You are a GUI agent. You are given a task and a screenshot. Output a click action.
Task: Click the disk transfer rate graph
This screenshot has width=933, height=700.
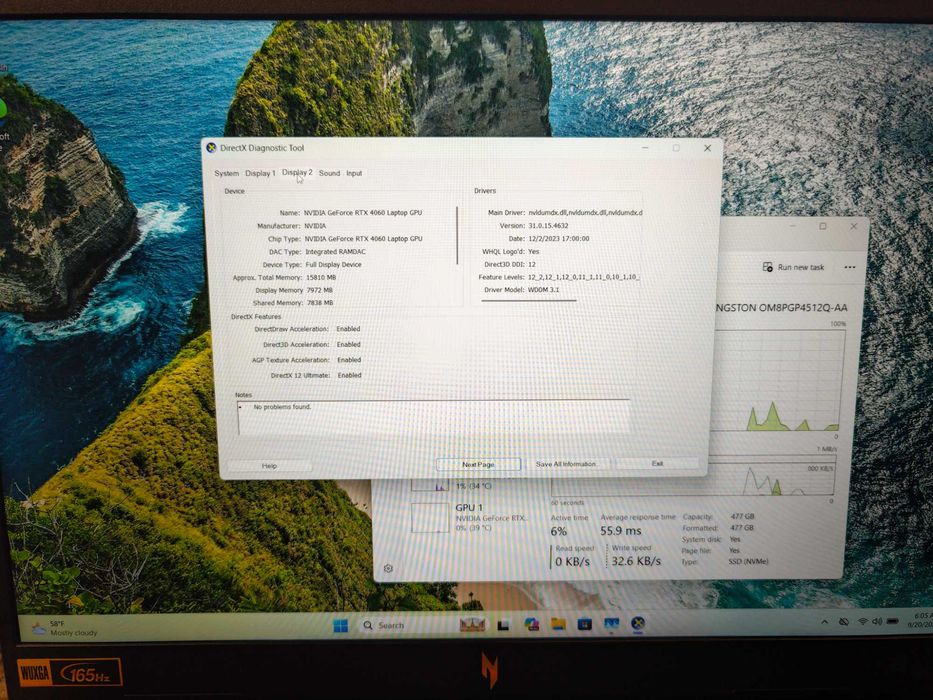[693, 476]
